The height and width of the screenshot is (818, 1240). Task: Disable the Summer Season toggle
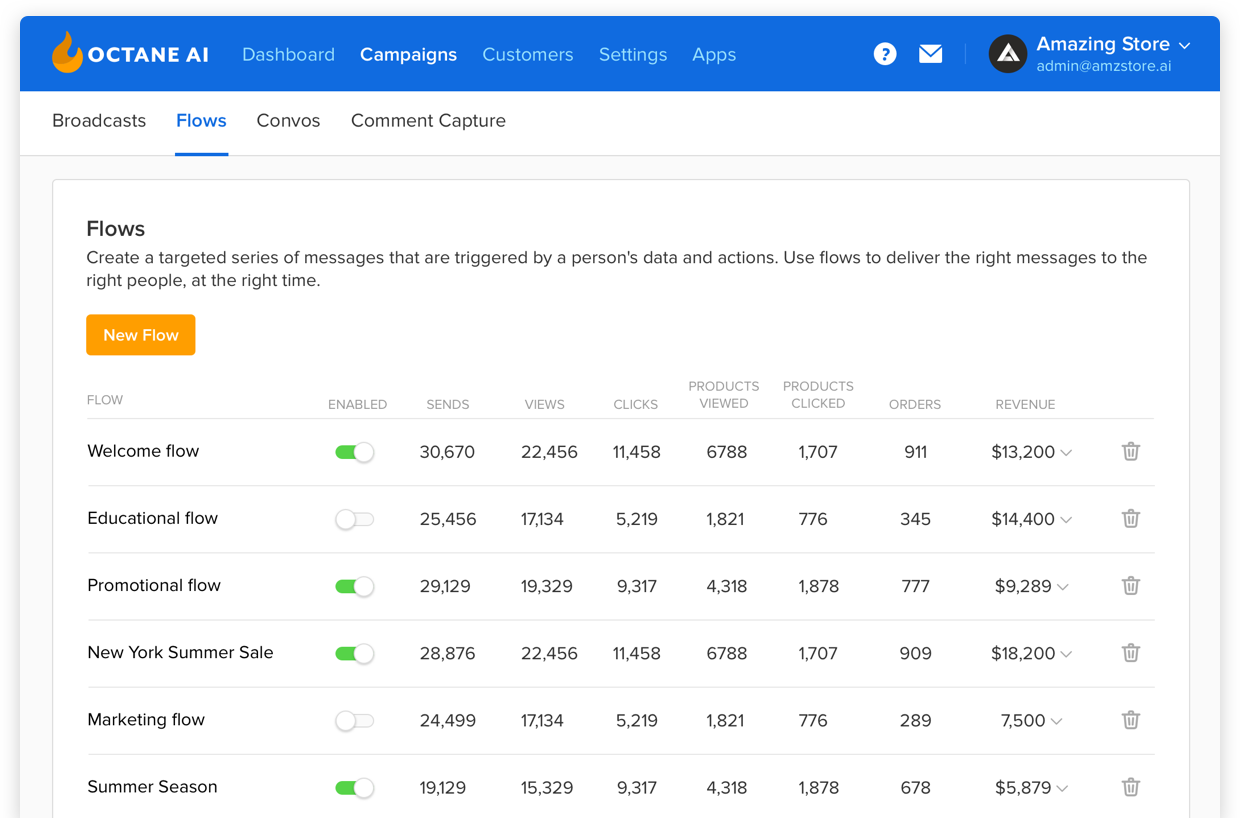pyautogui.click(x=355, y=788)
